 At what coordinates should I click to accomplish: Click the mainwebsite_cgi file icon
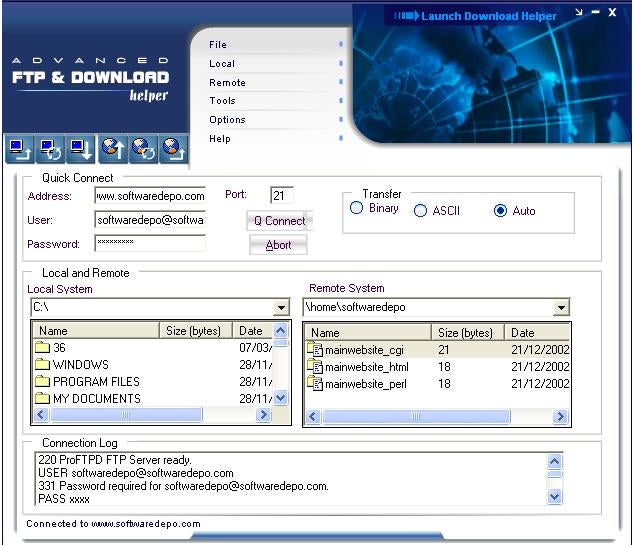tap(315, 350)
